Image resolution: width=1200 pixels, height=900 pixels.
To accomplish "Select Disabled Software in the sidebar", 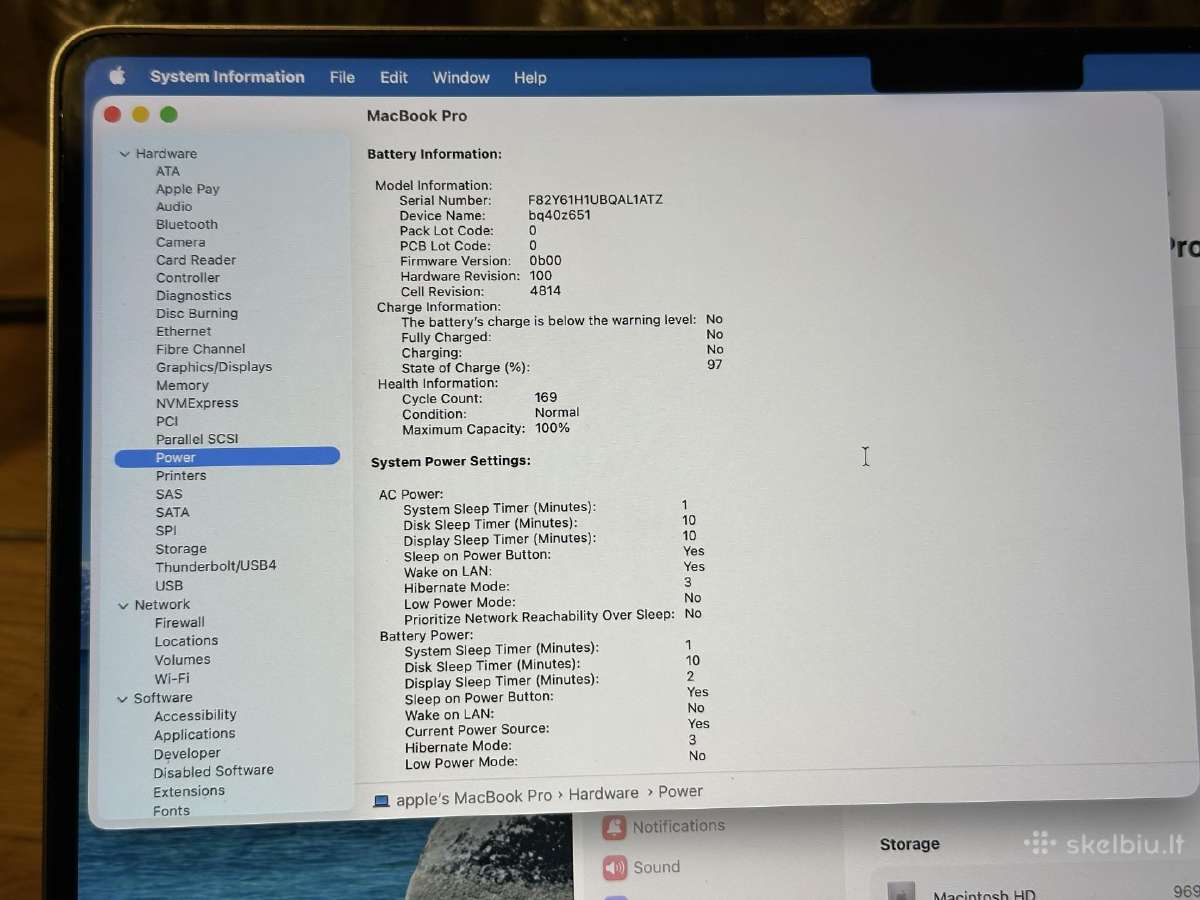I will click(213, 771).
